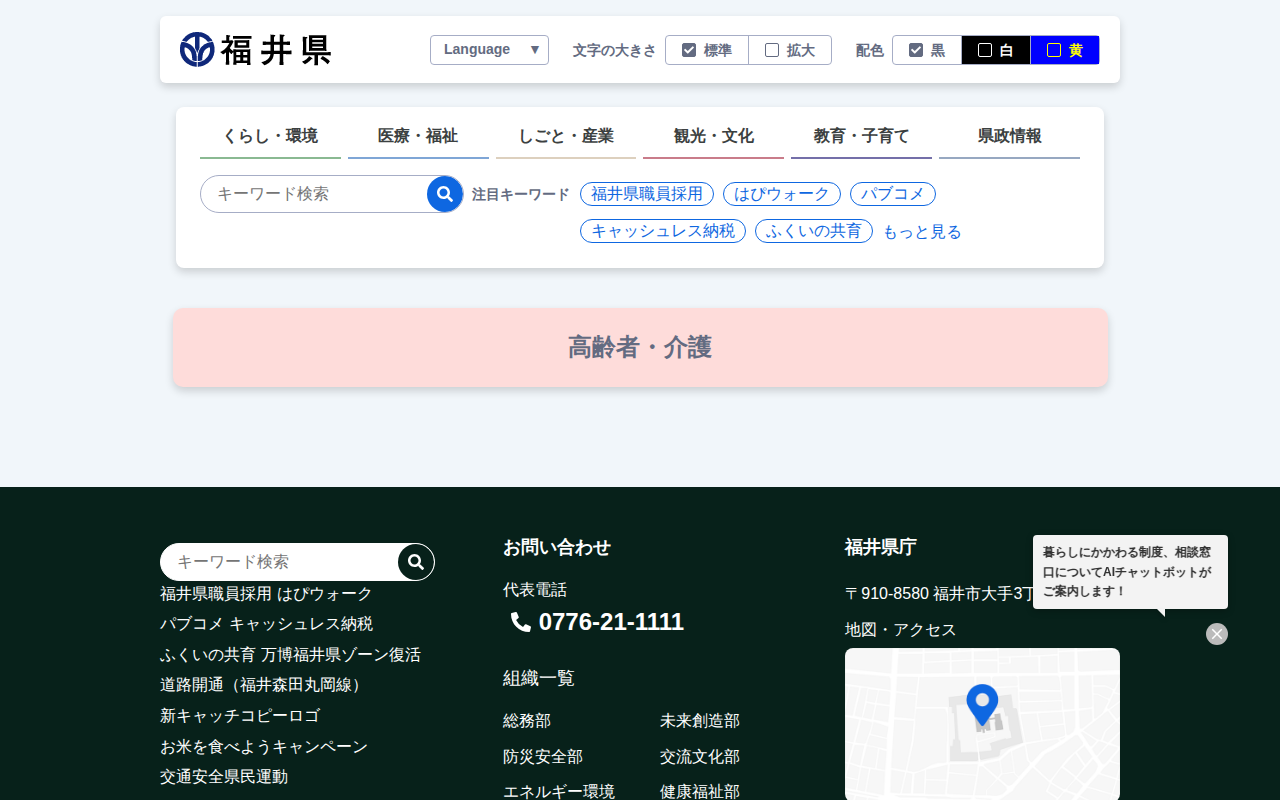The height and width of the screenshot is (800, 1280).
Task: Select the 標準 text size checkbox
Action: pos(689,50)
